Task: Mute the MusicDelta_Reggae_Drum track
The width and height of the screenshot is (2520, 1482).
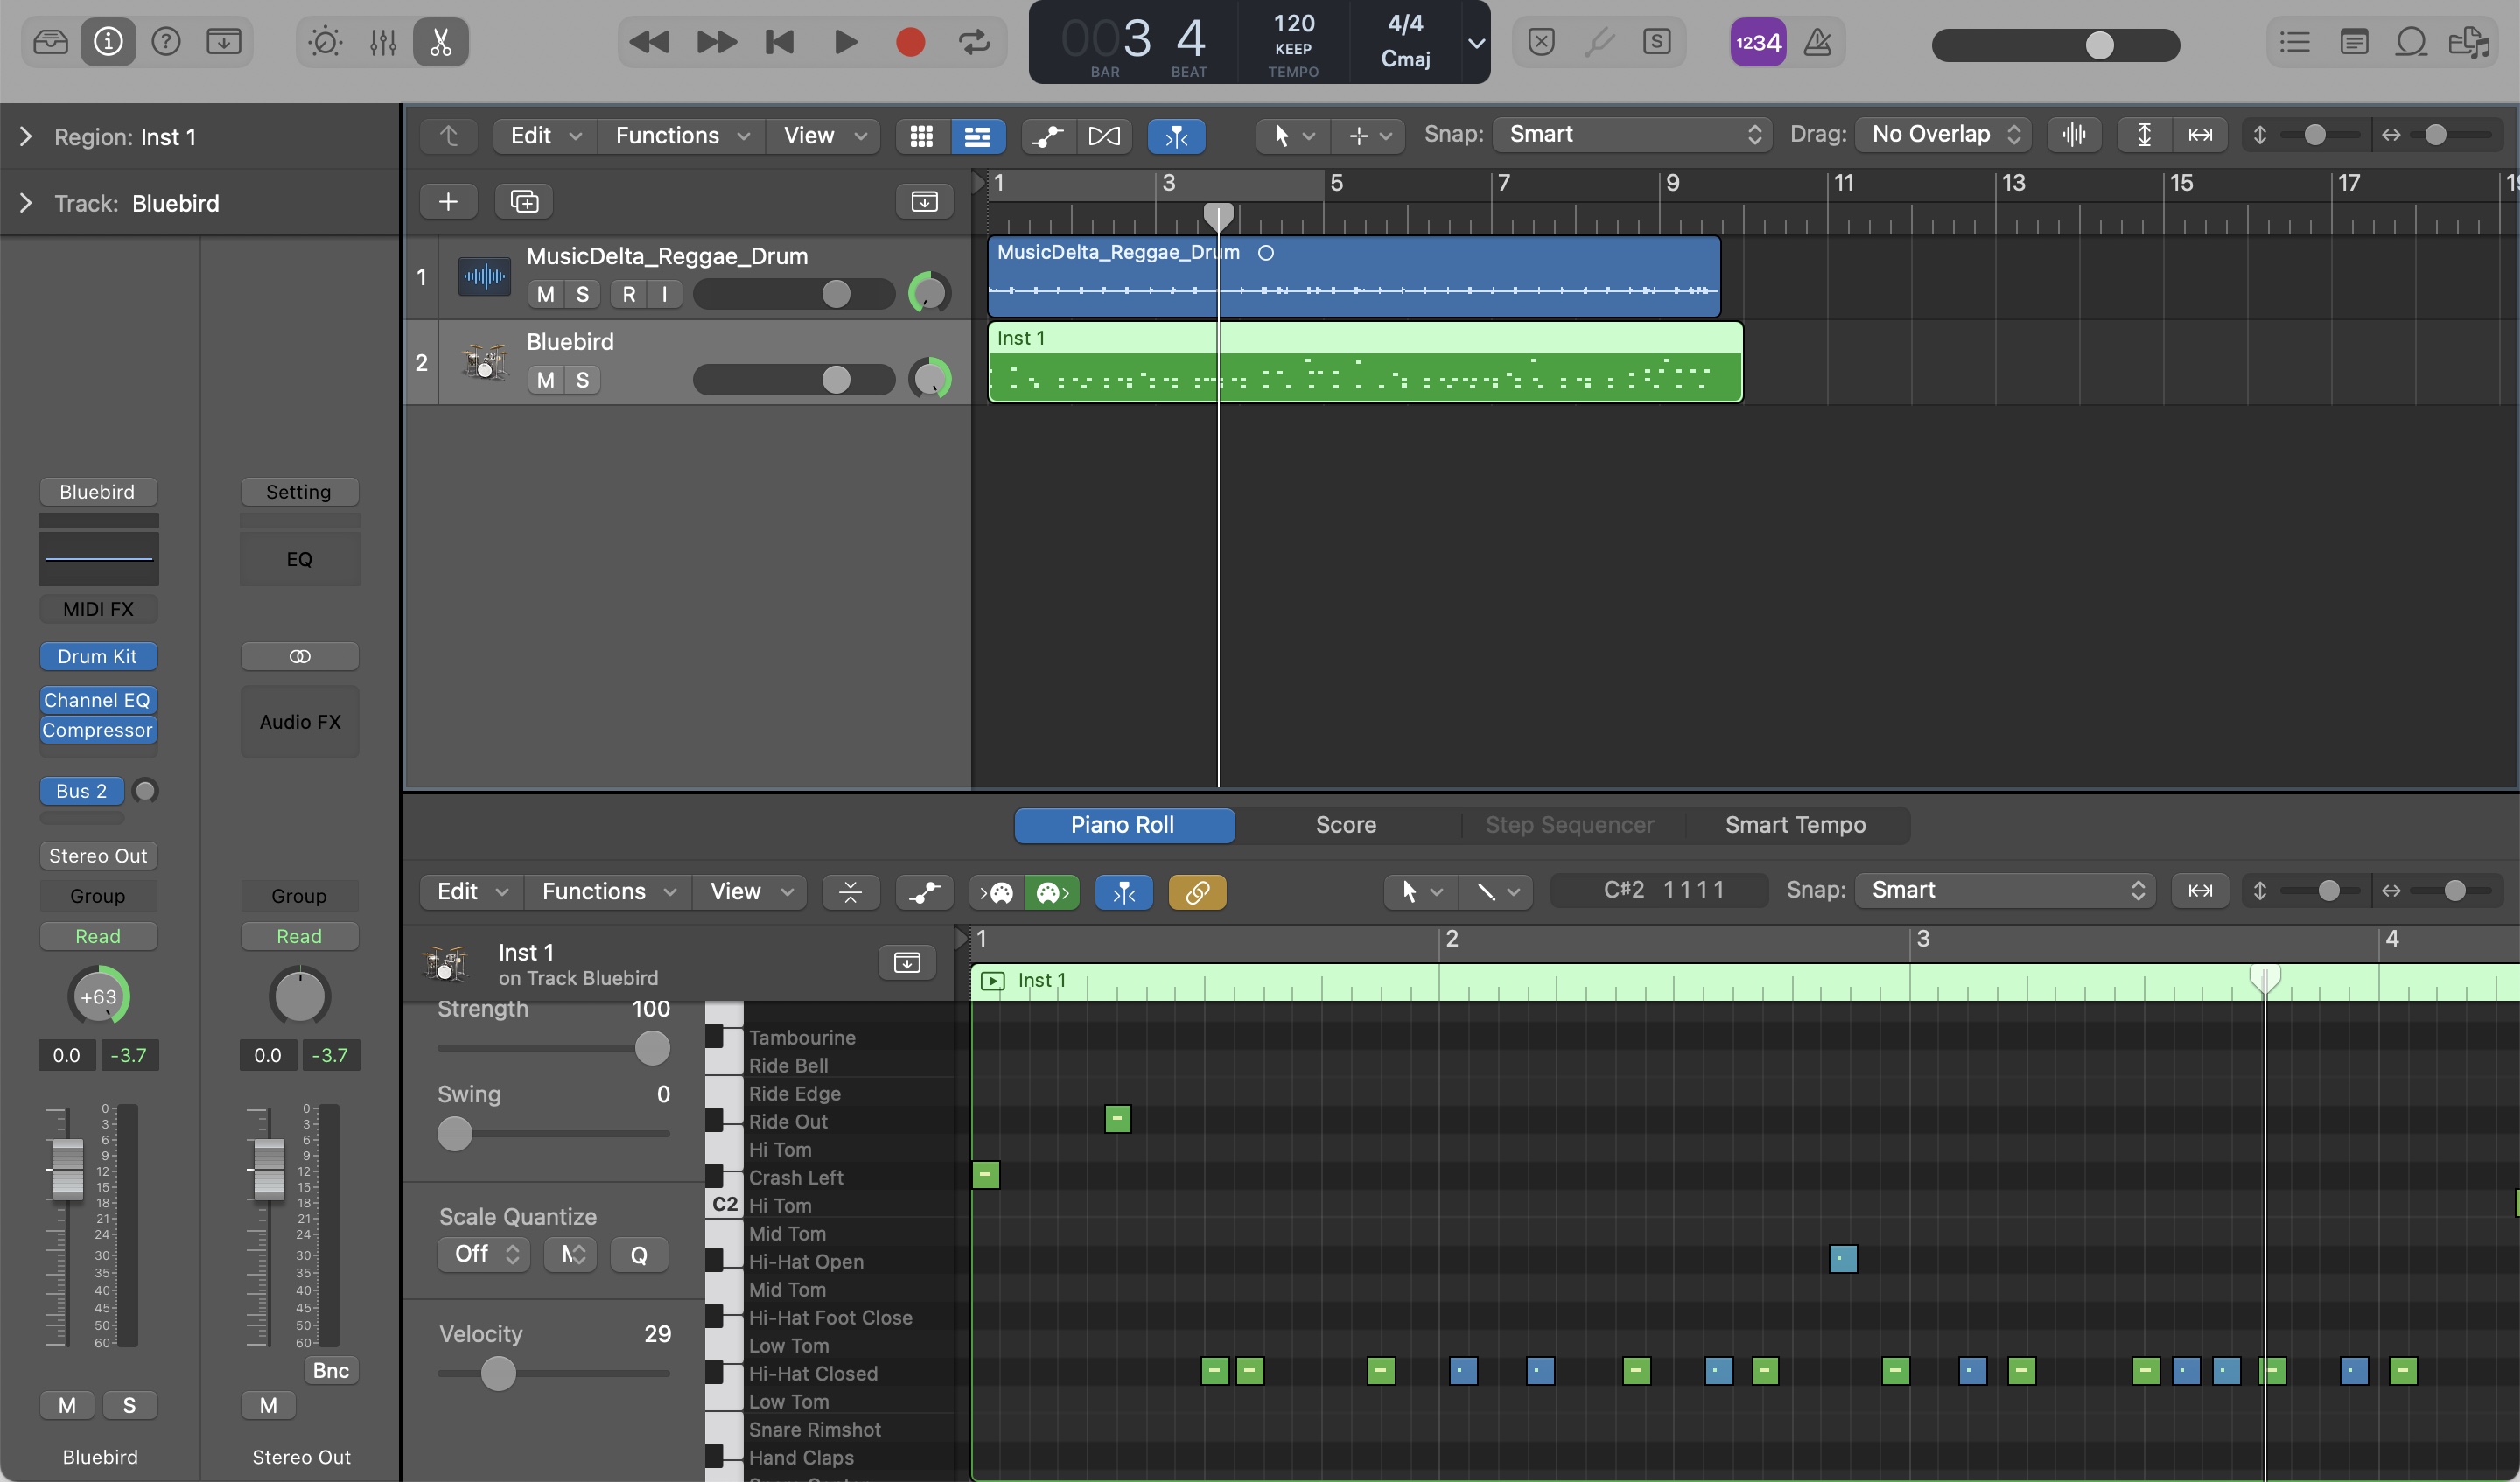Action: [x=545, y=294]
